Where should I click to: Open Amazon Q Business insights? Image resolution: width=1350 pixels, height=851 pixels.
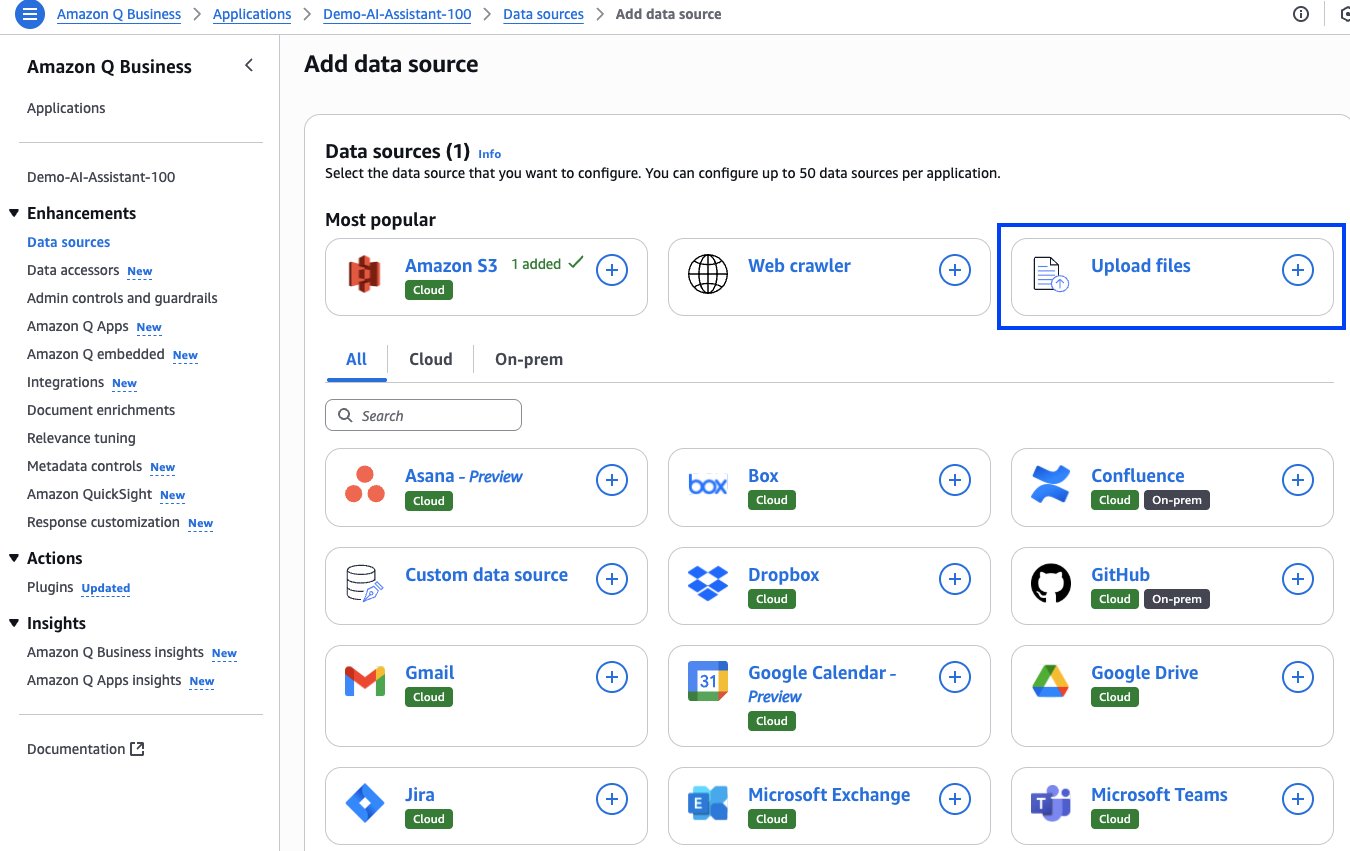(x=115, y=652)
